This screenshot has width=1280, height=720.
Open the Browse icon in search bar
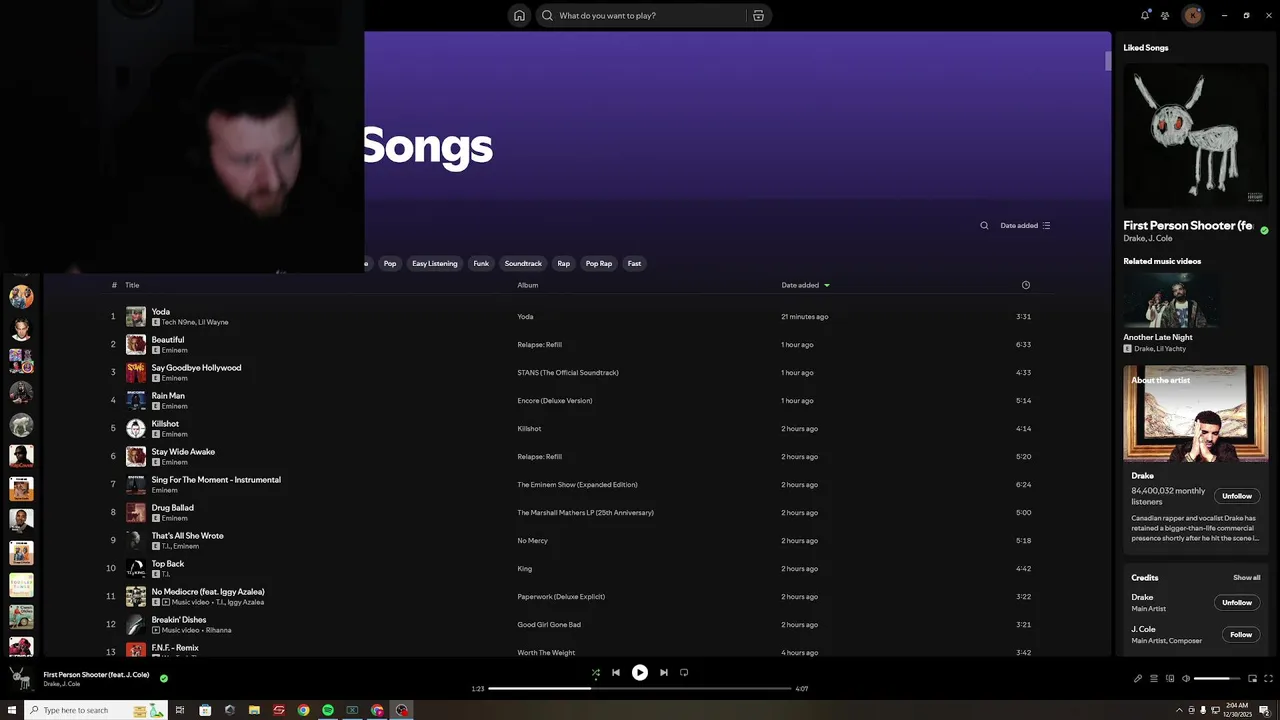point(758,15)
